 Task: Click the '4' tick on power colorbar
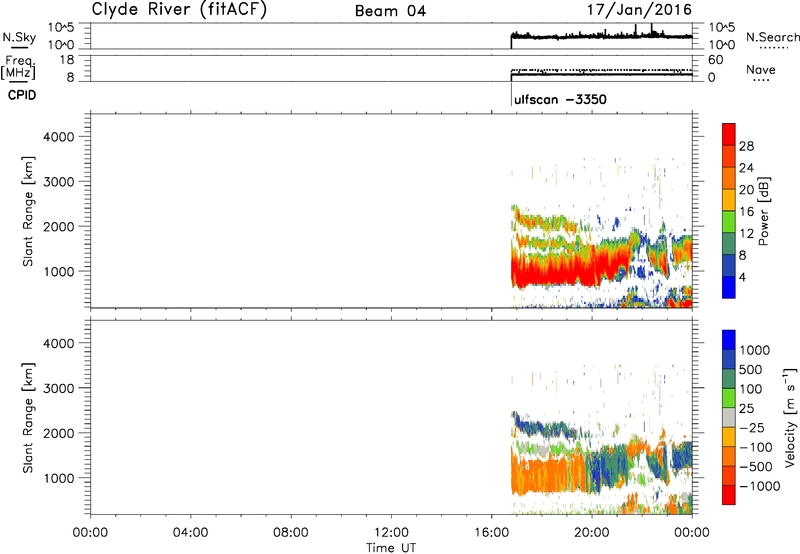[x=742, y=277]
